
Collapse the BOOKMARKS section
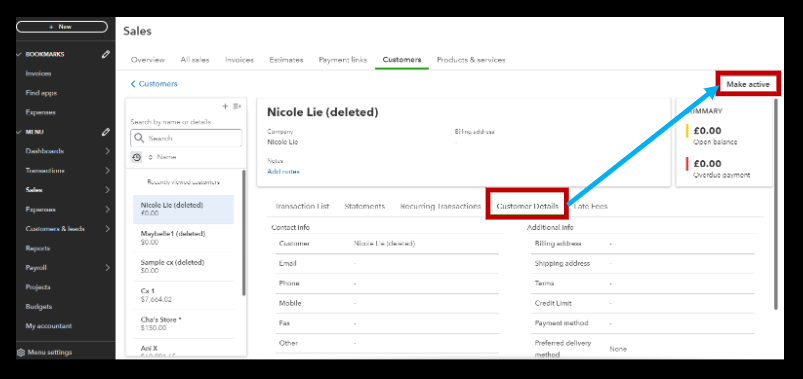coord(19,54)
